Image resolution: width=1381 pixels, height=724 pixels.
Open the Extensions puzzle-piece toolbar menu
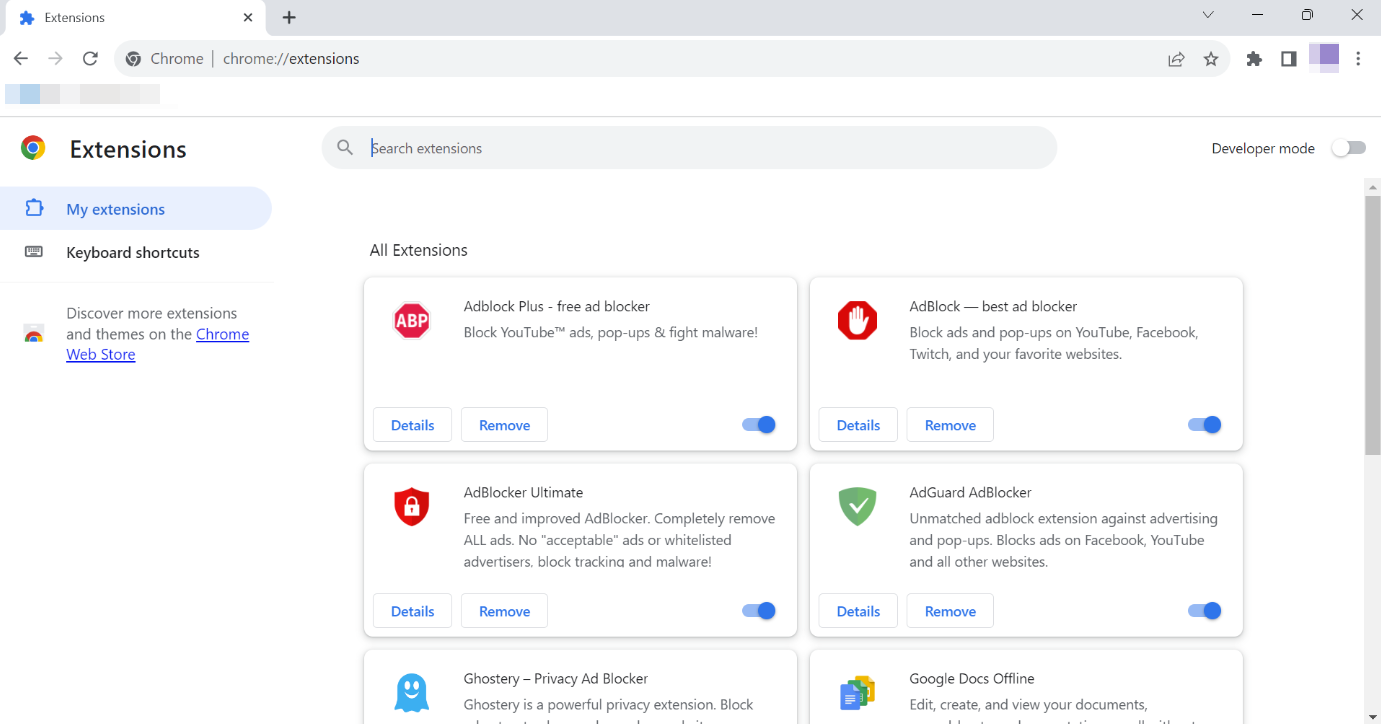pos(1254,59)
